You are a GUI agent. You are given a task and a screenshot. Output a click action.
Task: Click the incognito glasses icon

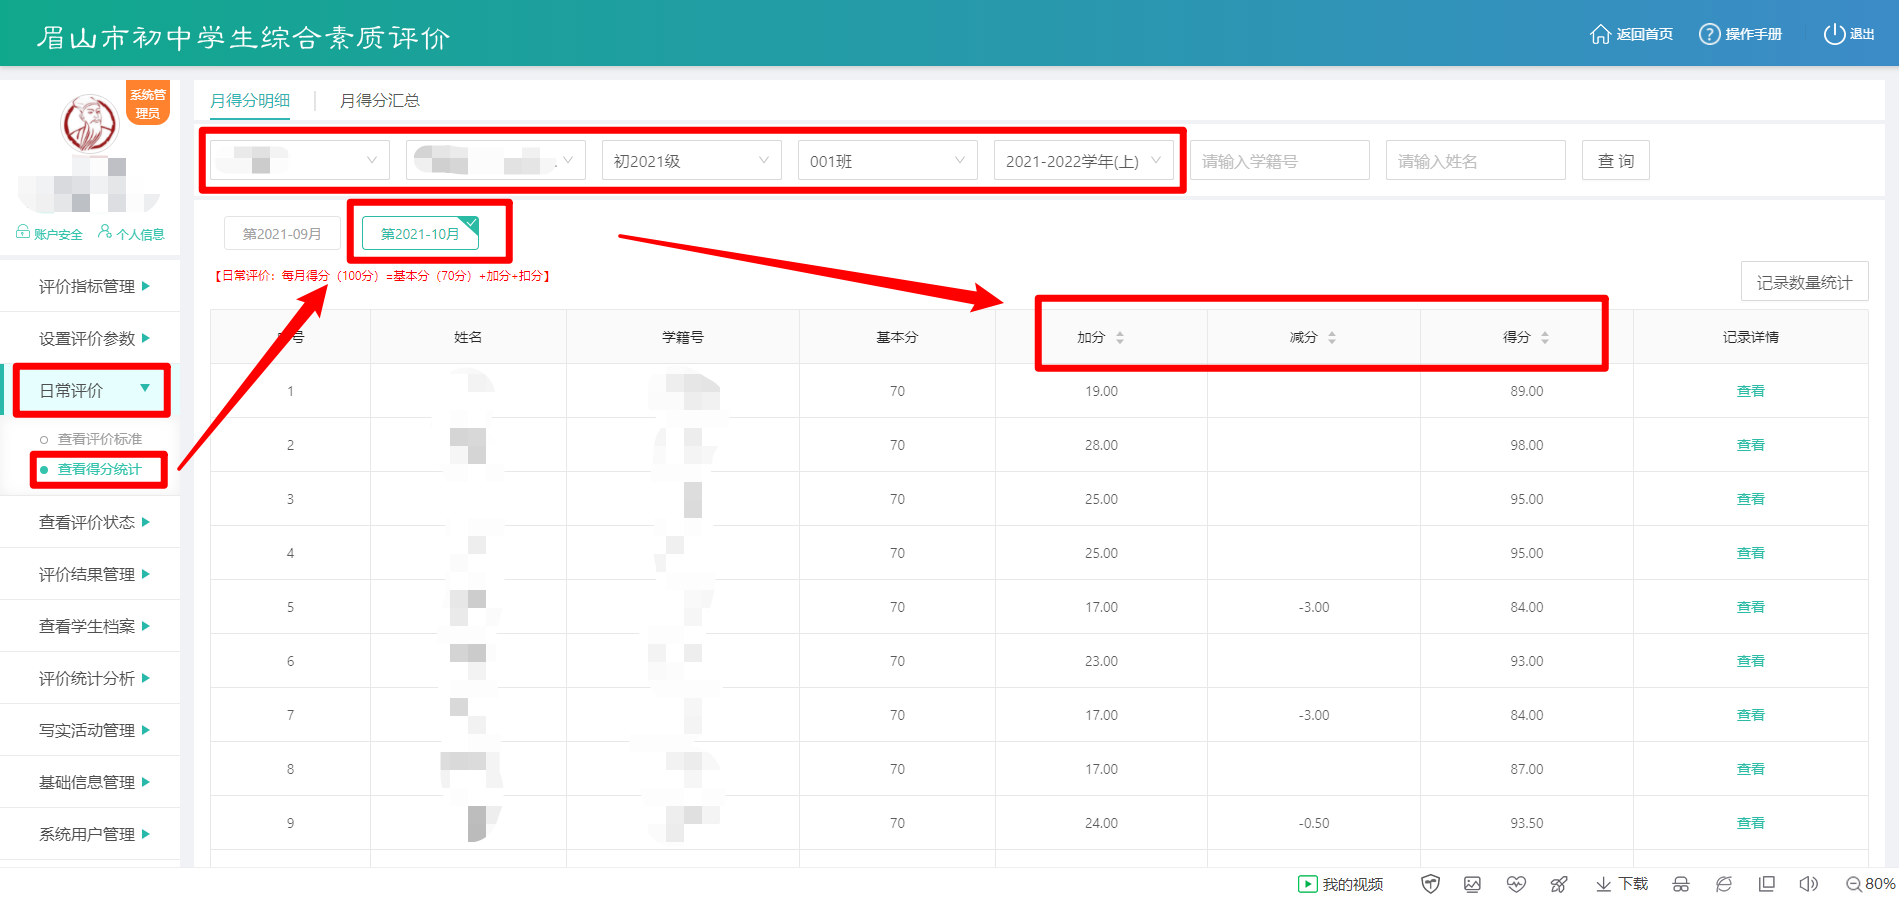click(x=1681, y=884)
